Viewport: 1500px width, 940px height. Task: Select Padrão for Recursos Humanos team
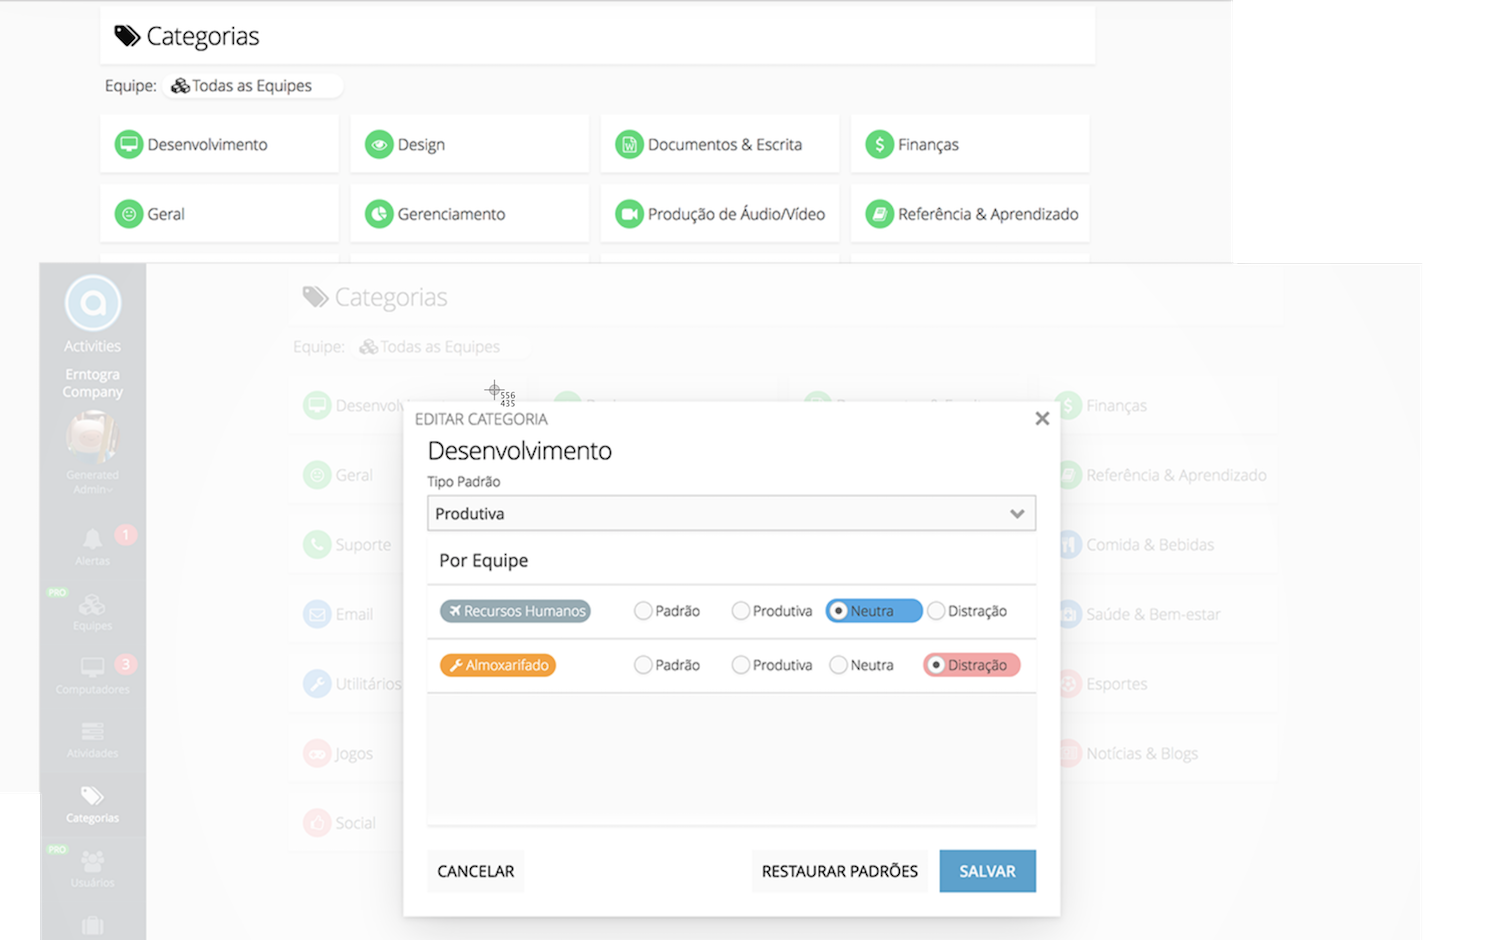642,610
